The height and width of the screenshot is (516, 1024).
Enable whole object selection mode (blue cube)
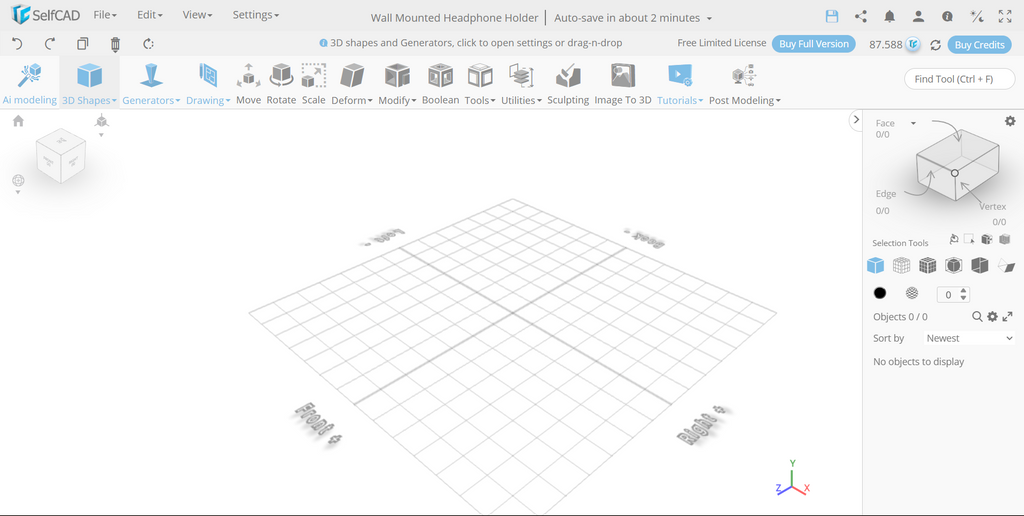pyautogui.click(x=875, y=265)
